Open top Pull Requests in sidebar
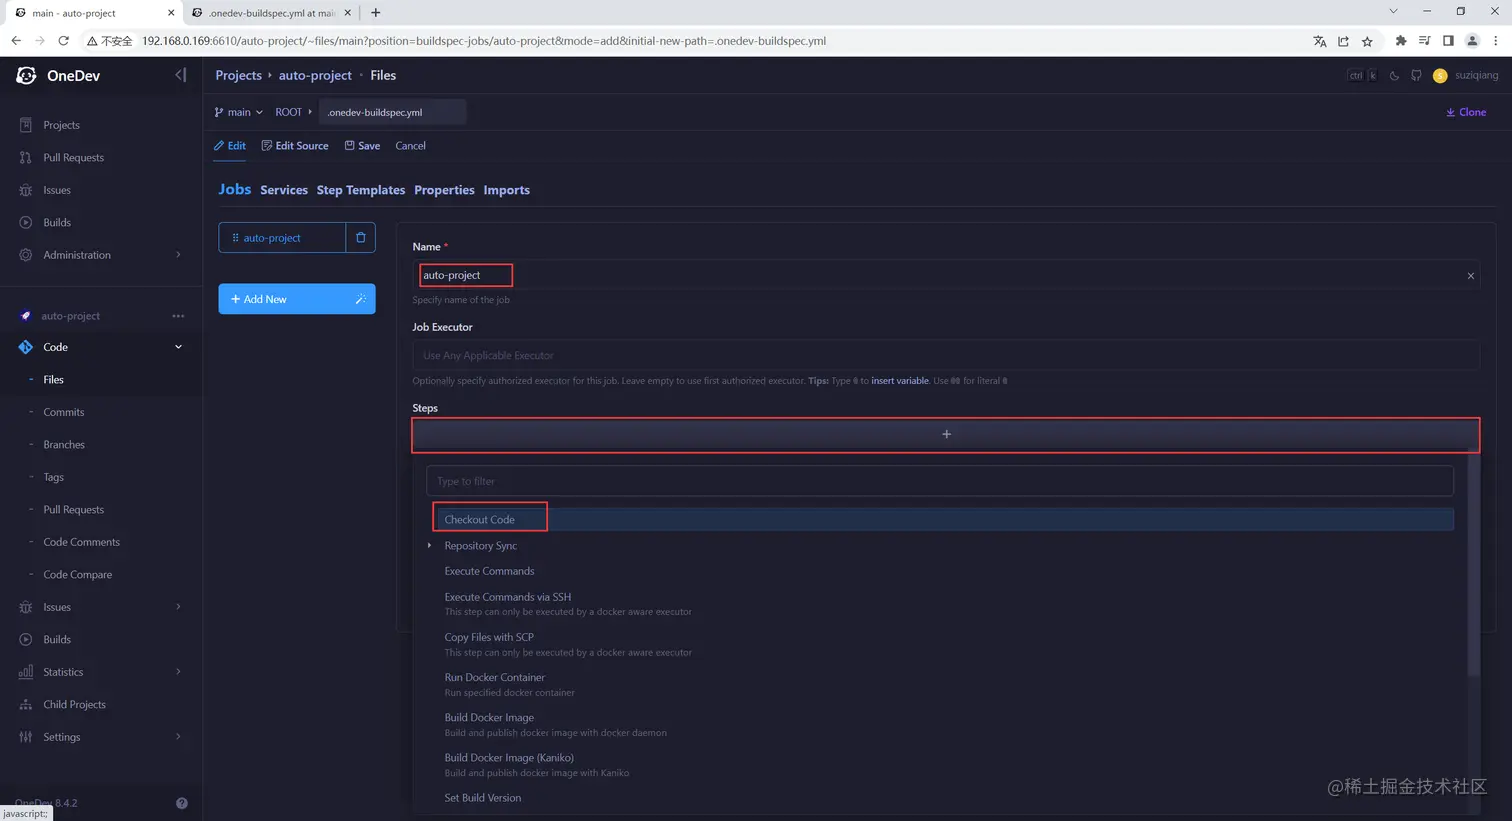Viewport: 1512px width, 821px height. pos(73,158)
